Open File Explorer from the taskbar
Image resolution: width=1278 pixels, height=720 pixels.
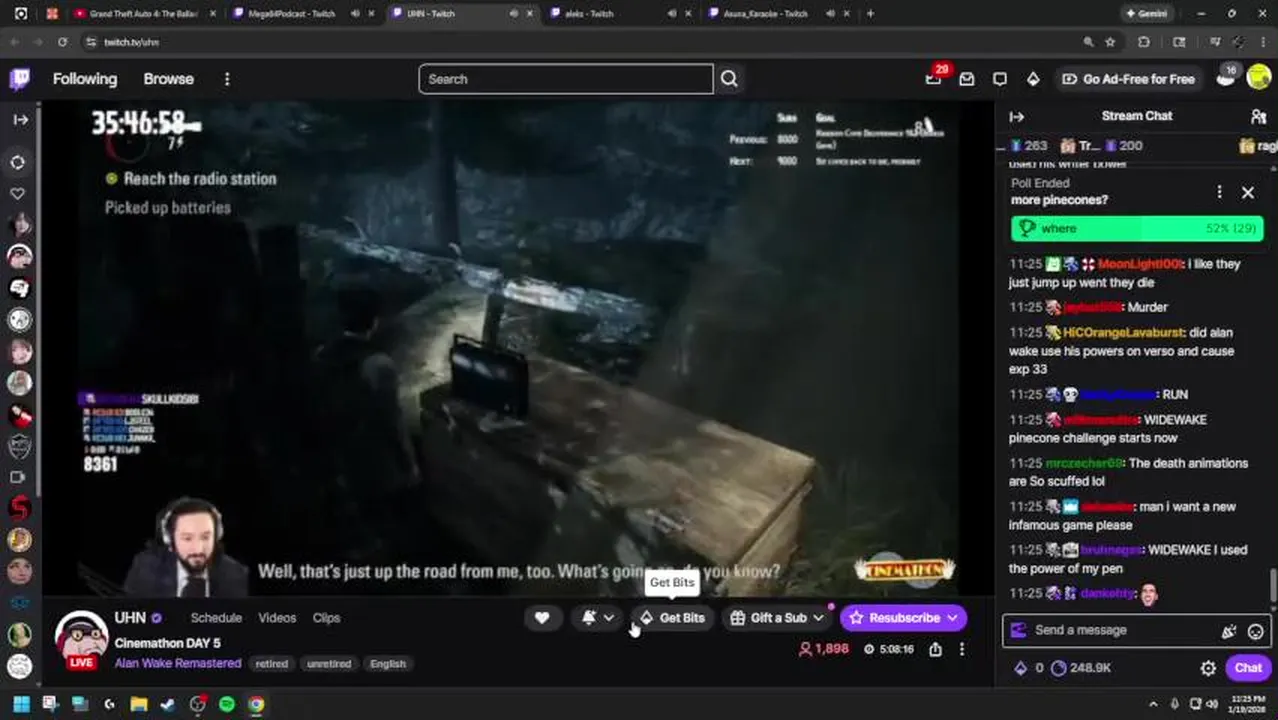(x=139, y=704)
